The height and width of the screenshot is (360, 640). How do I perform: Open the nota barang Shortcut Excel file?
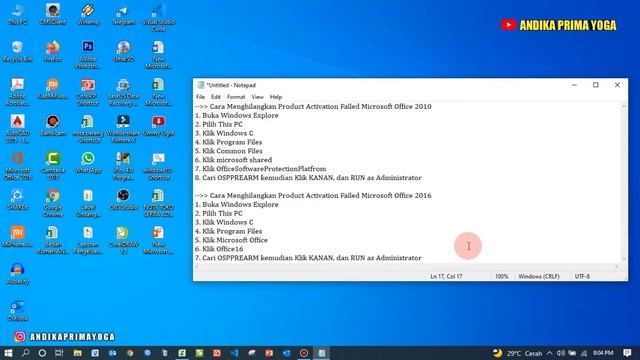click(88, 129)
